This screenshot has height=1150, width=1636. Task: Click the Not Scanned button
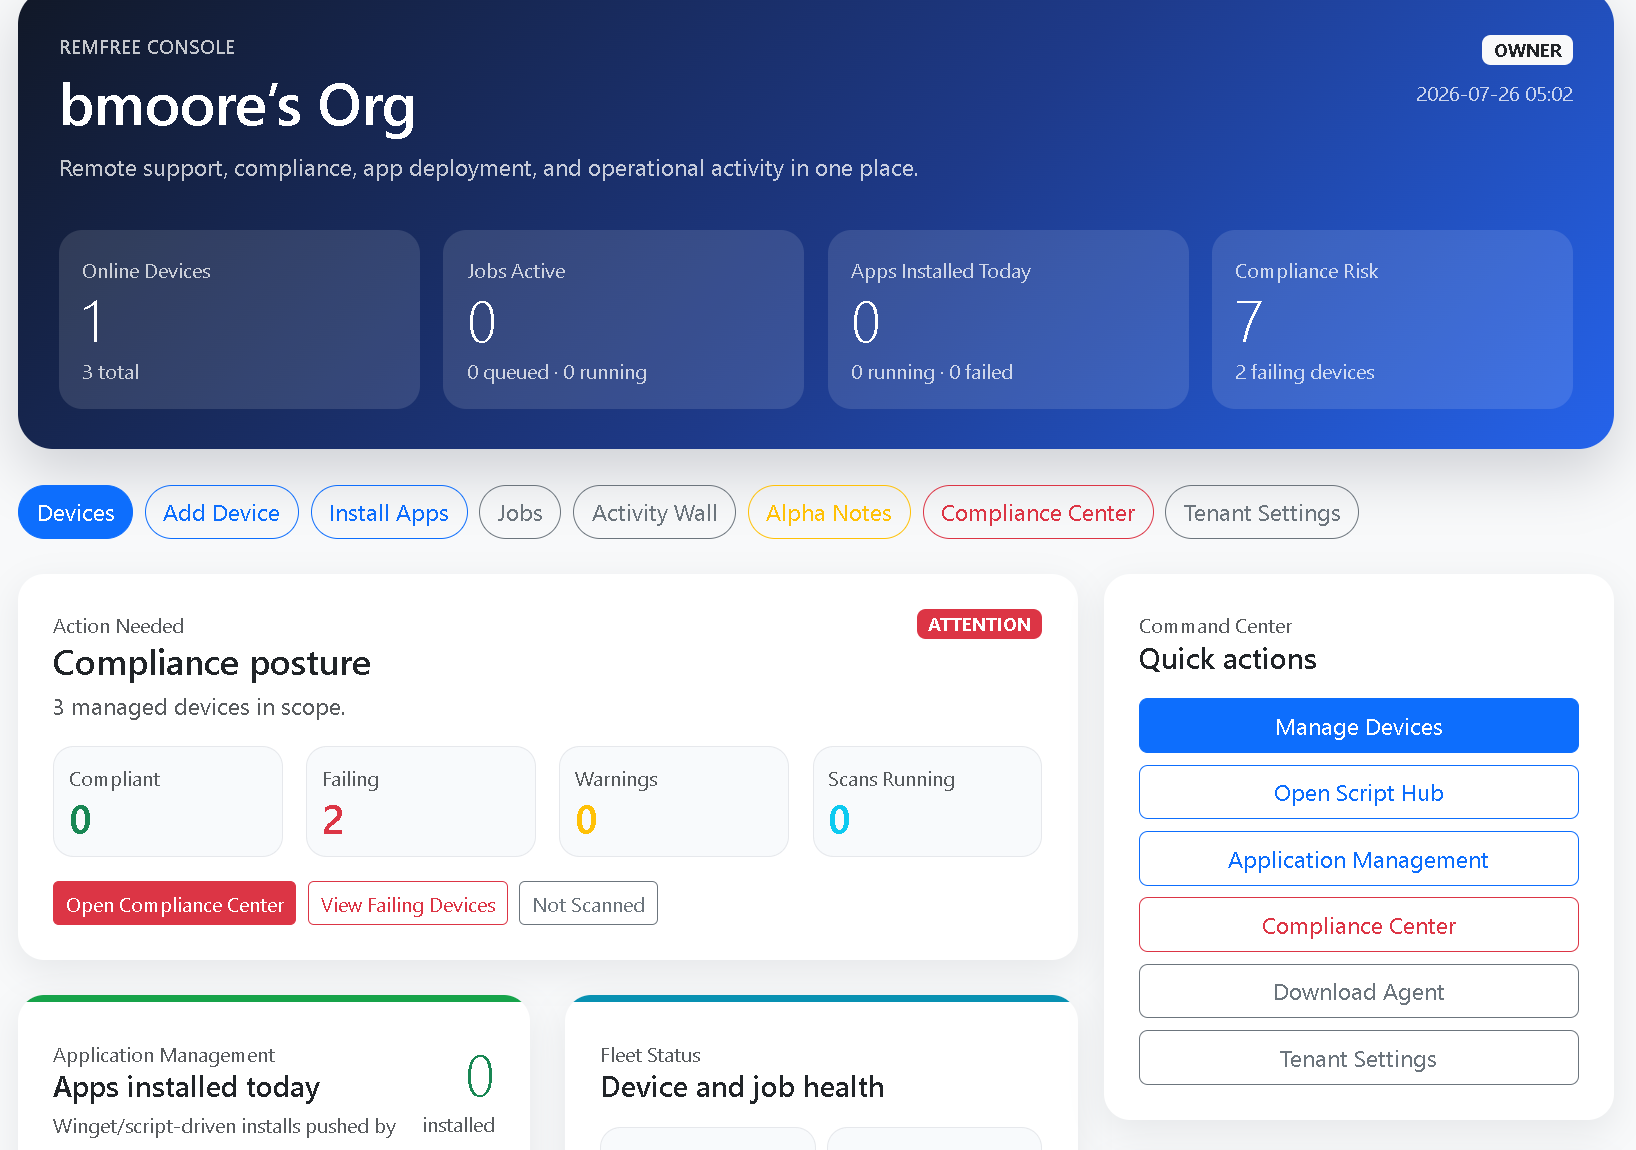[x=588, y=903]
